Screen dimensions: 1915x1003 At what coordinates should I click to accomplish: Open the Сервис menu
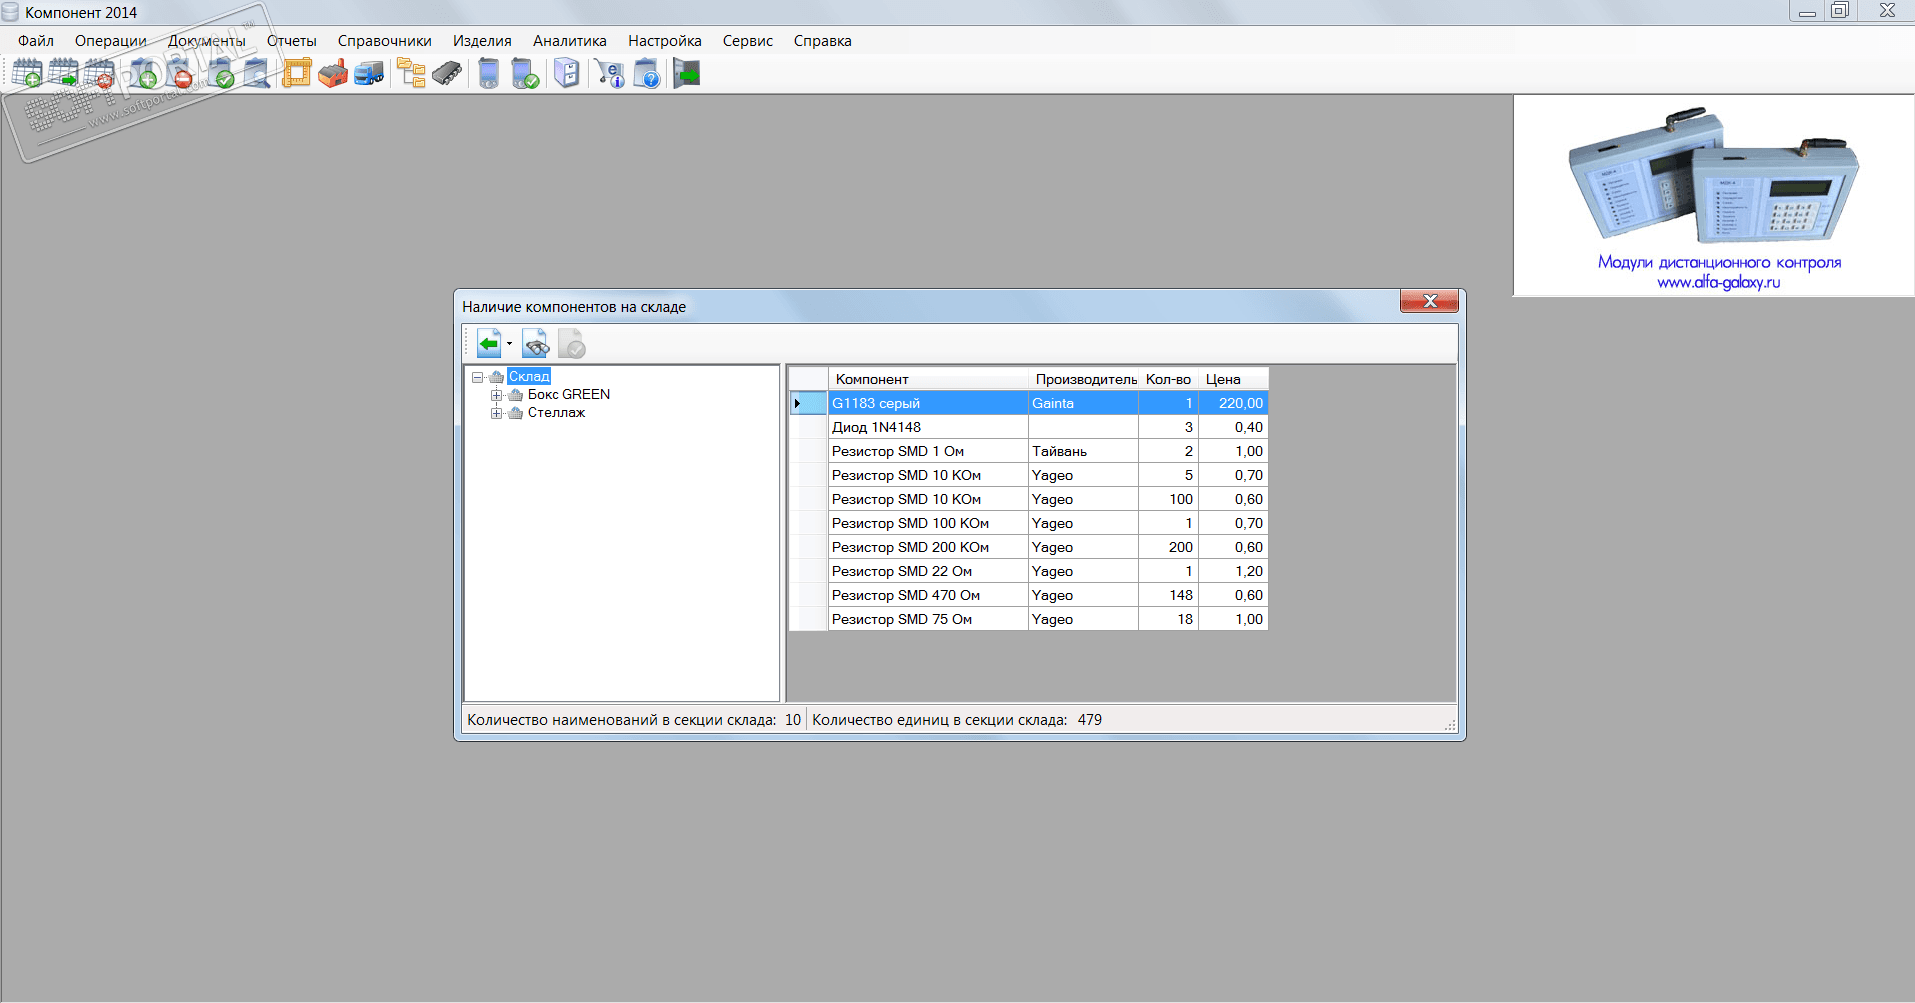[x=748, y=41]
